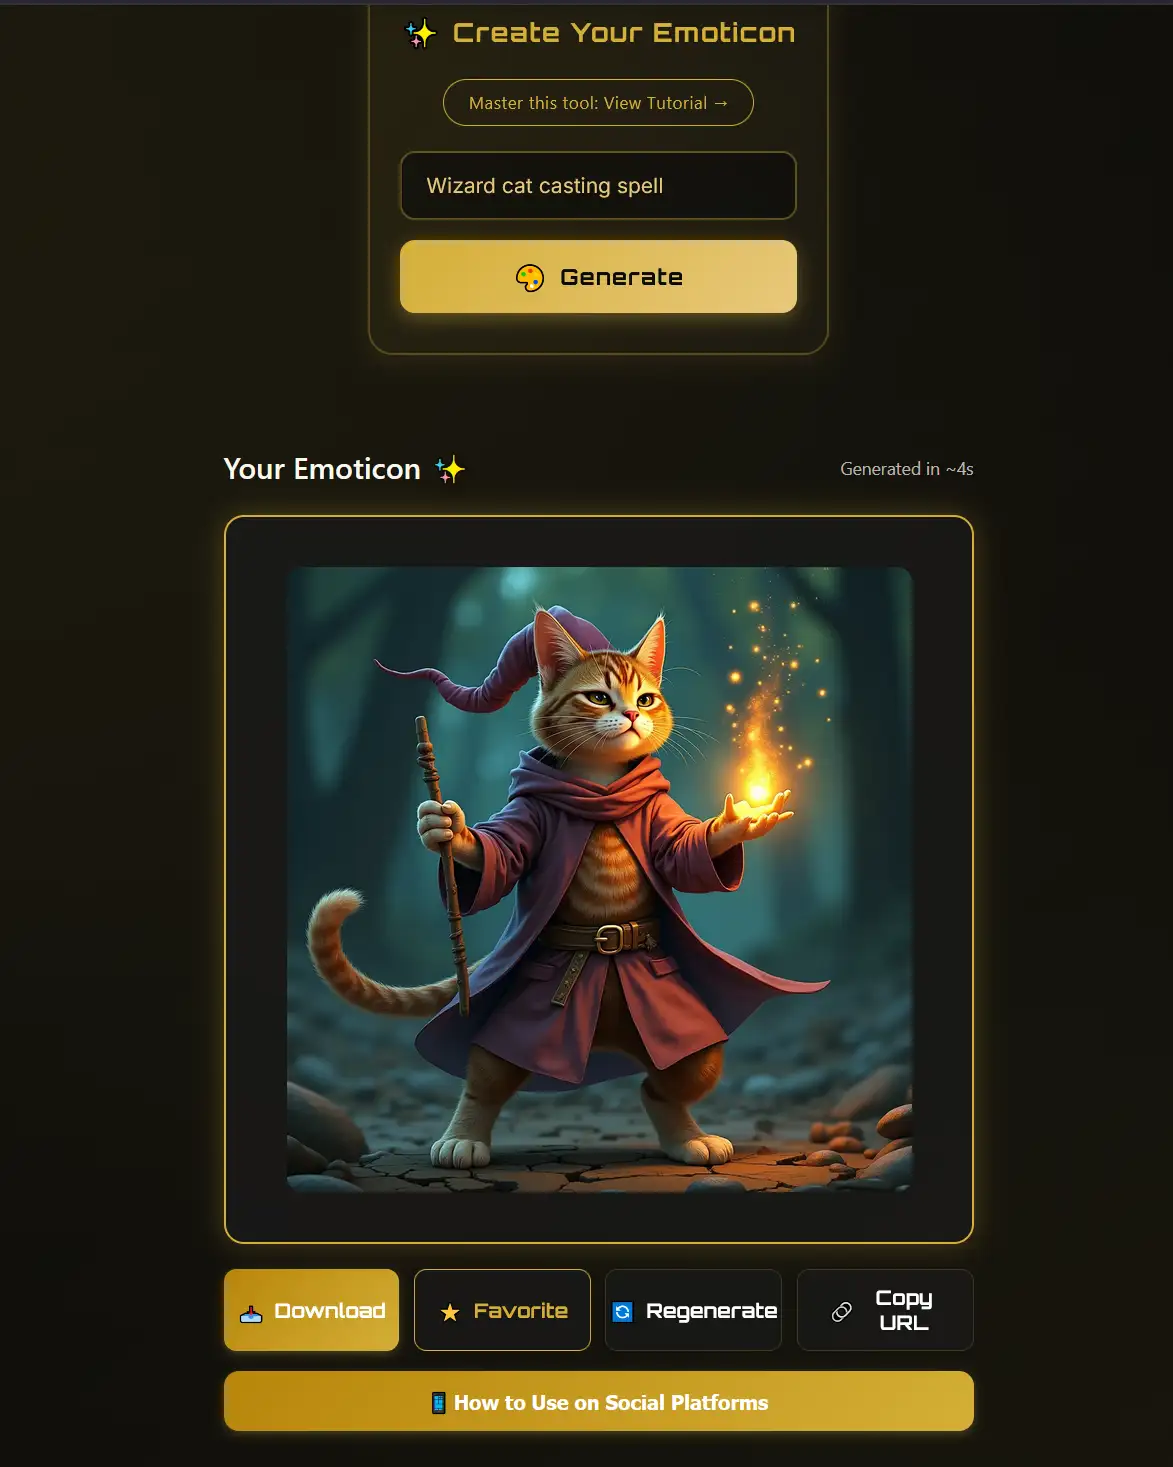The height and width of the screenshot is (1467, 1173).
Task: Open the View Tutorial link
Action: 598,103
